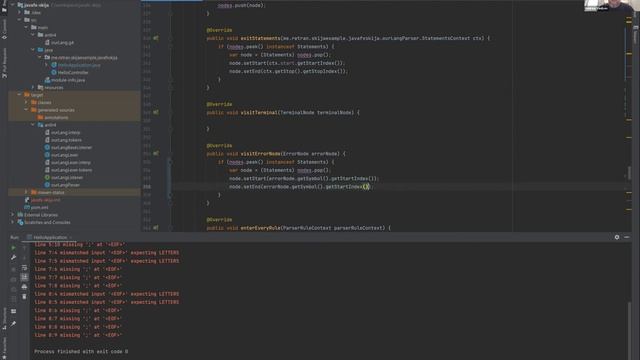Expand External Libraries node
The width and height of the screenshot is (640, 360).
(x=12, y=215)
